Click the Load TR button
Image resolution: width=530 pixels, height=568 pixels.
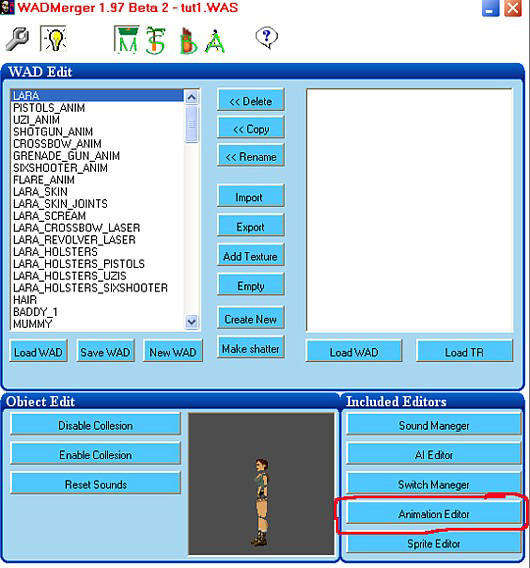coord(464,351)
